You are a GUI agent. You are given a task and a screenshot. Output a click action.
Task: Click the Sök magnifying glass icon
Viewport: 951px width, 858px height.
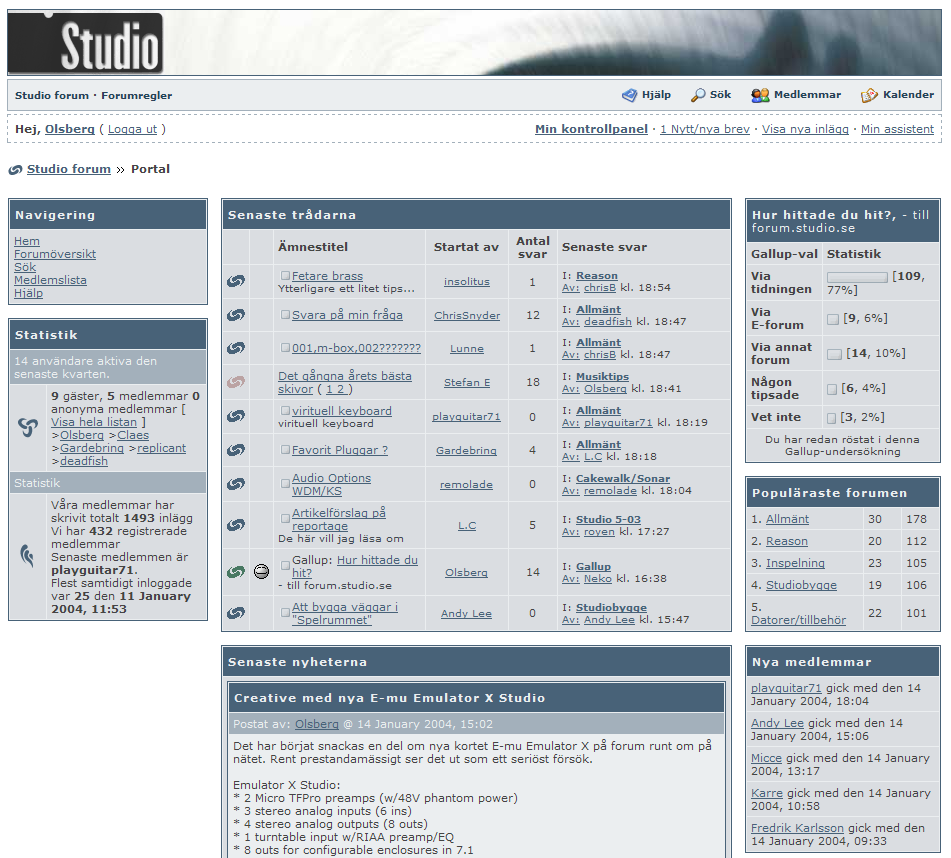click(698, 95)
